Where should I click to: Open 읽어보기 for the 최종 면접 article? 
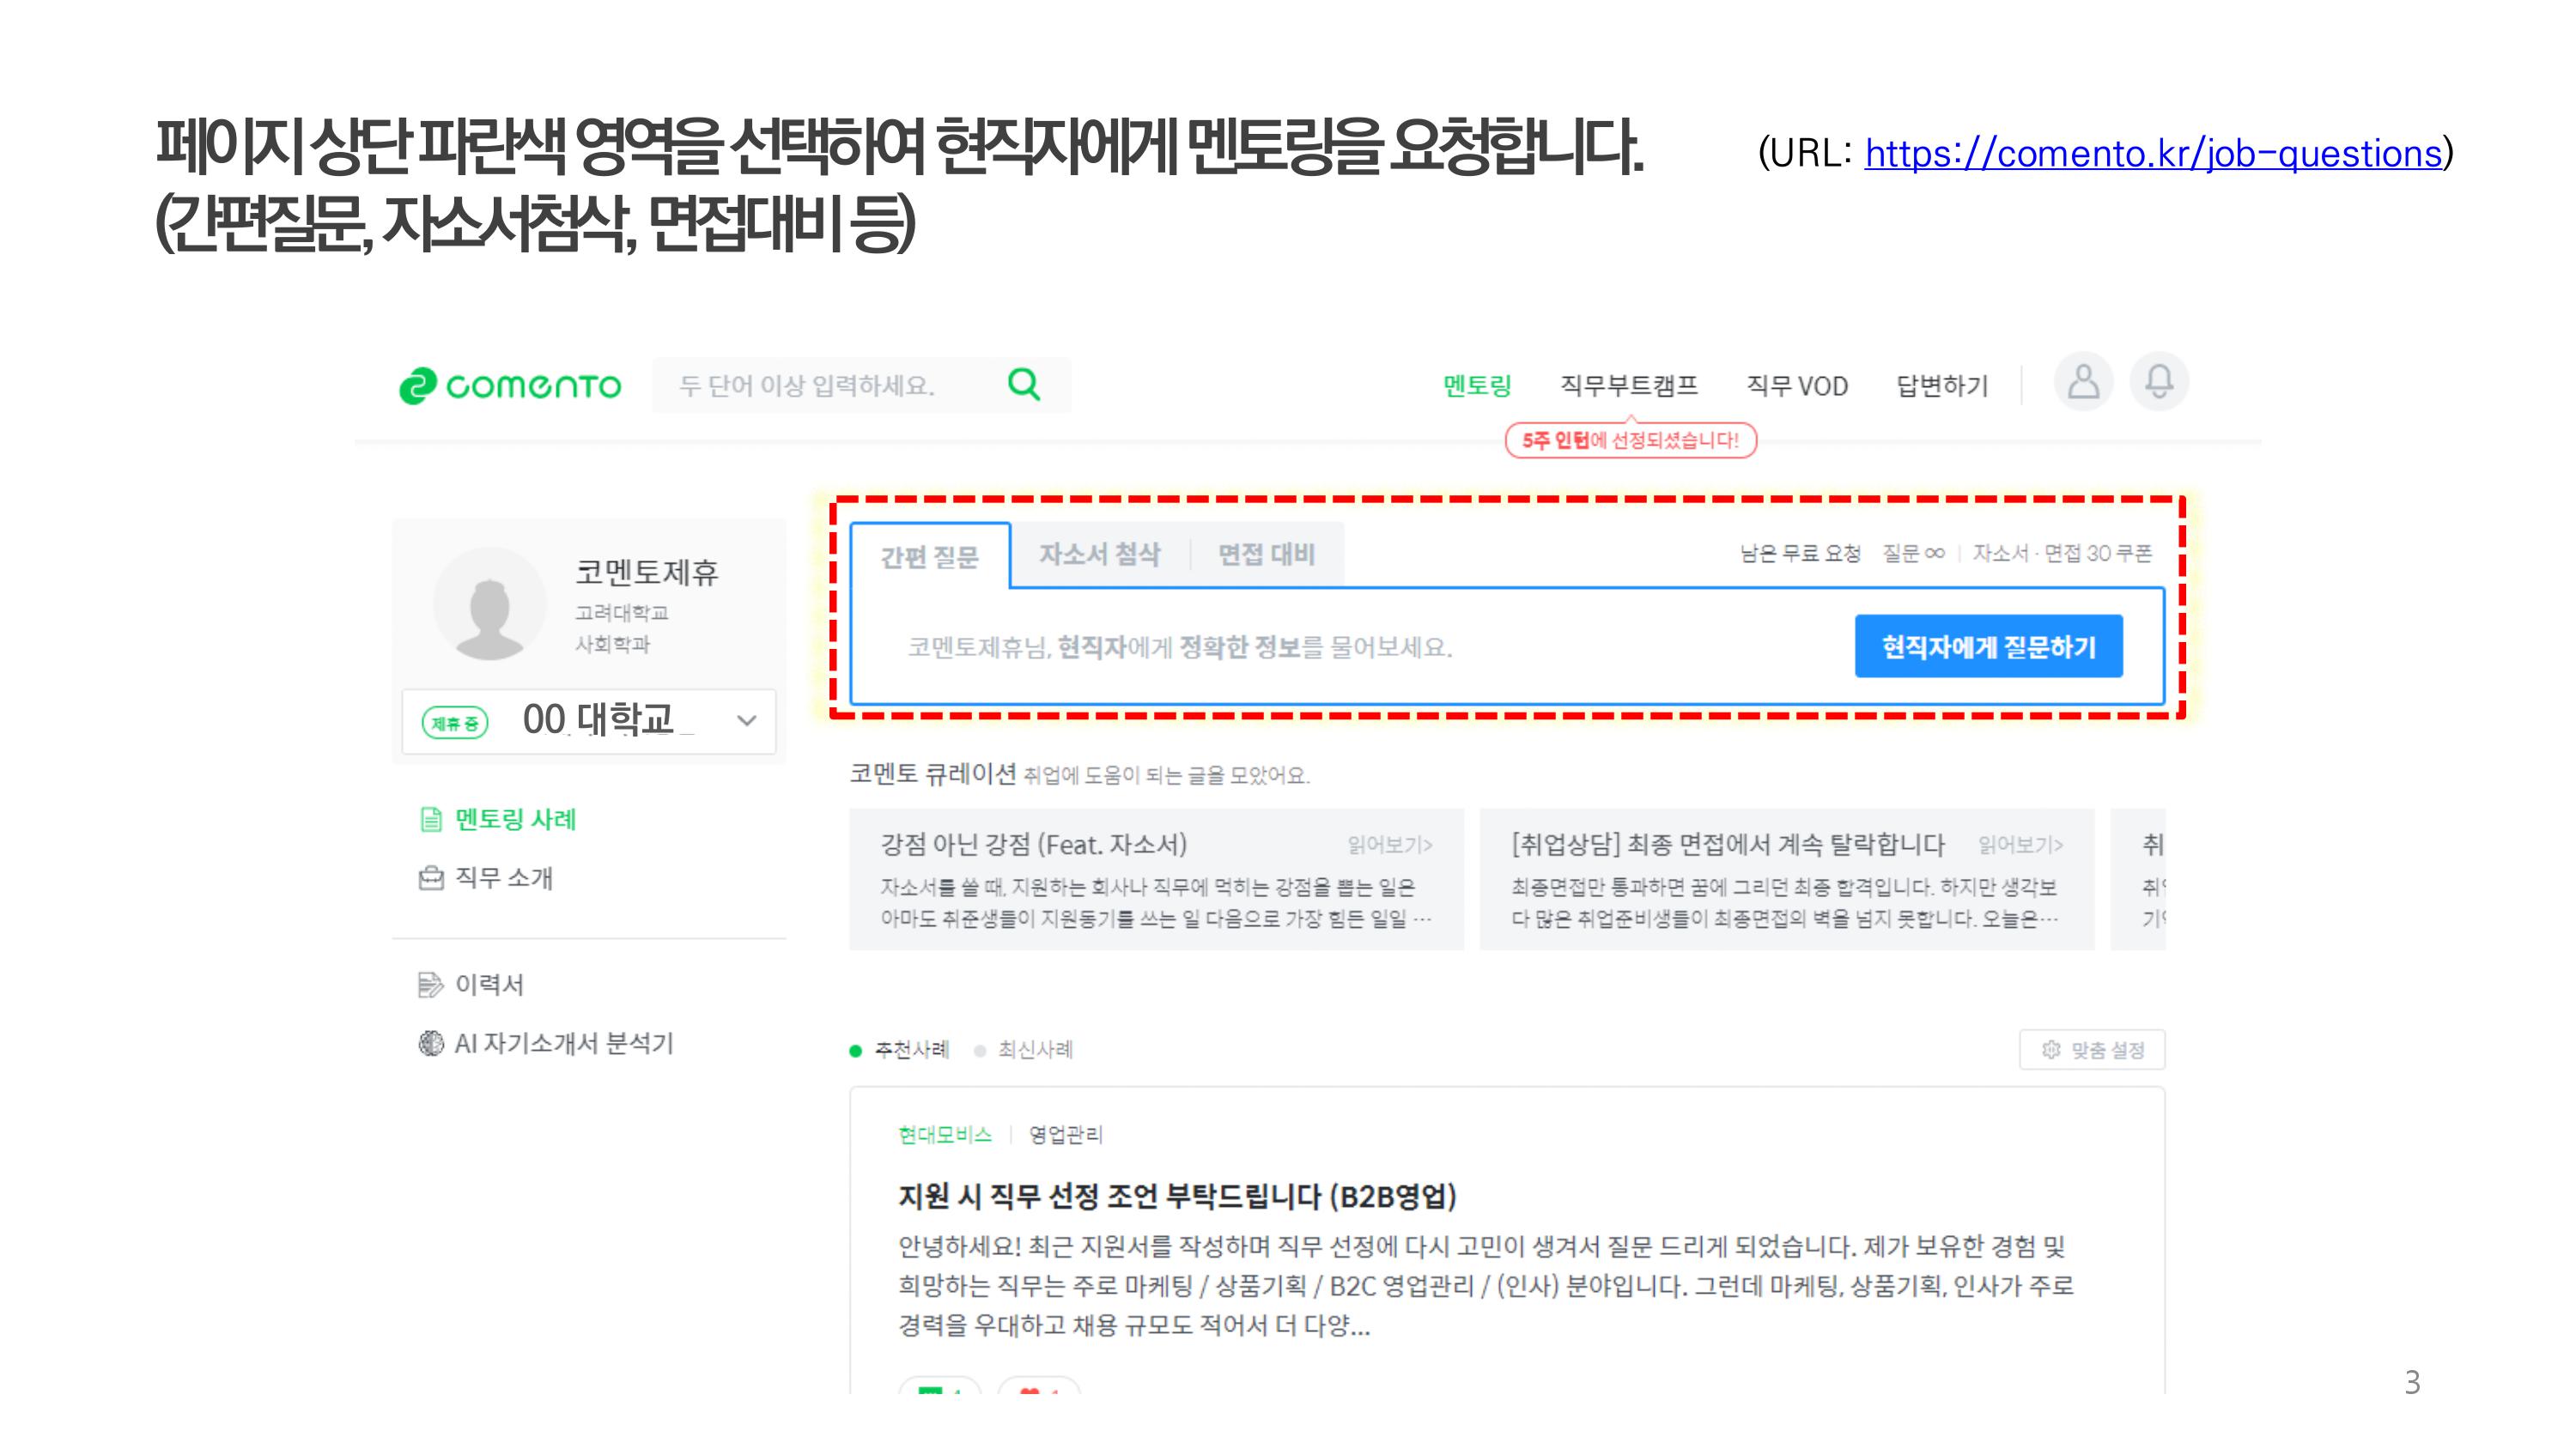(x=2020, y=845)
